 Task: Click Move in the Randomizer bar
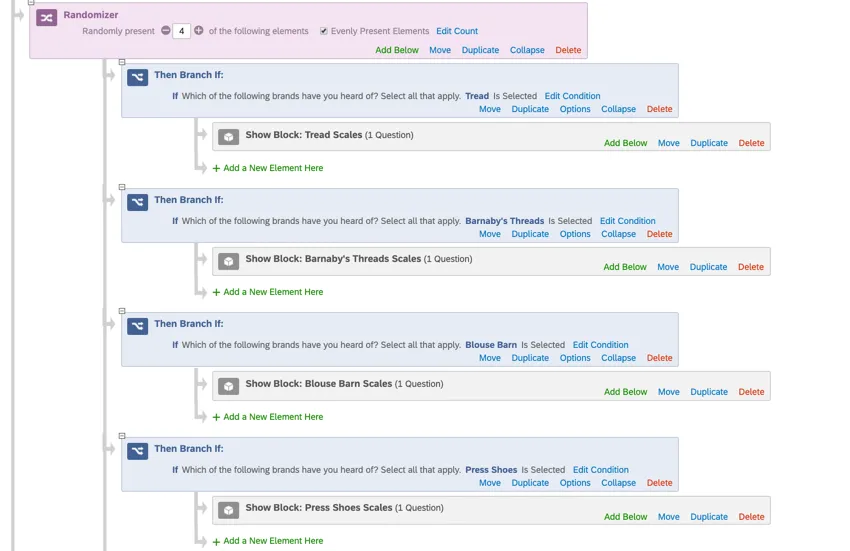coord(440,50)
